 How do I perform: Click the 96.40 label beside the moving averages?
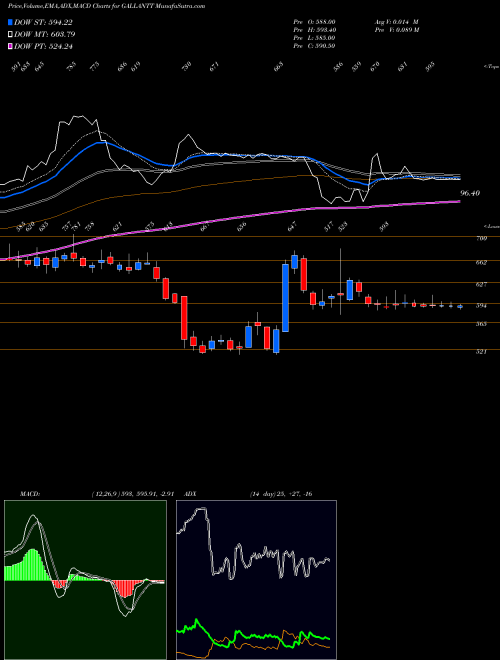[x=470, y=193]
